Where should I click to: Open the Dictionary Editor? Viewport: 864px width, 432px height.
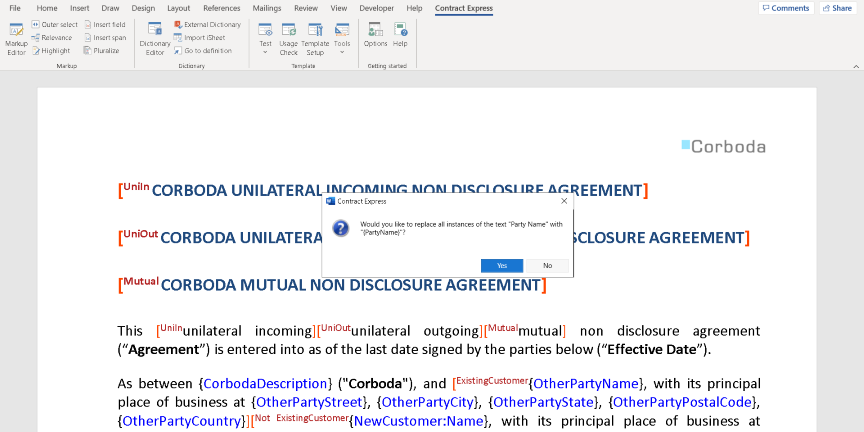tap(155, 39)
